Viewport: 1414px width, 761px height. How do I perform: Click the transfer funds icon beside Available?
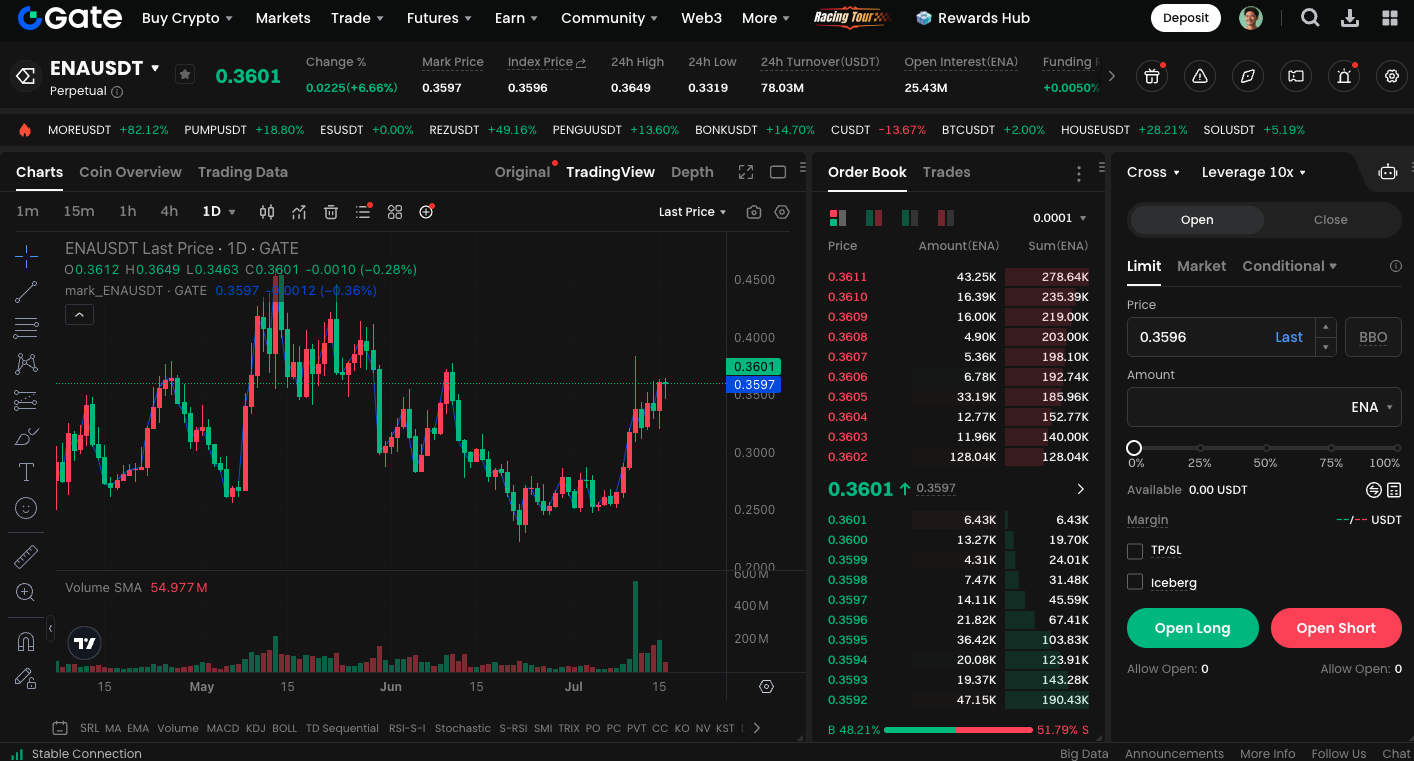tap(1374, 490)
